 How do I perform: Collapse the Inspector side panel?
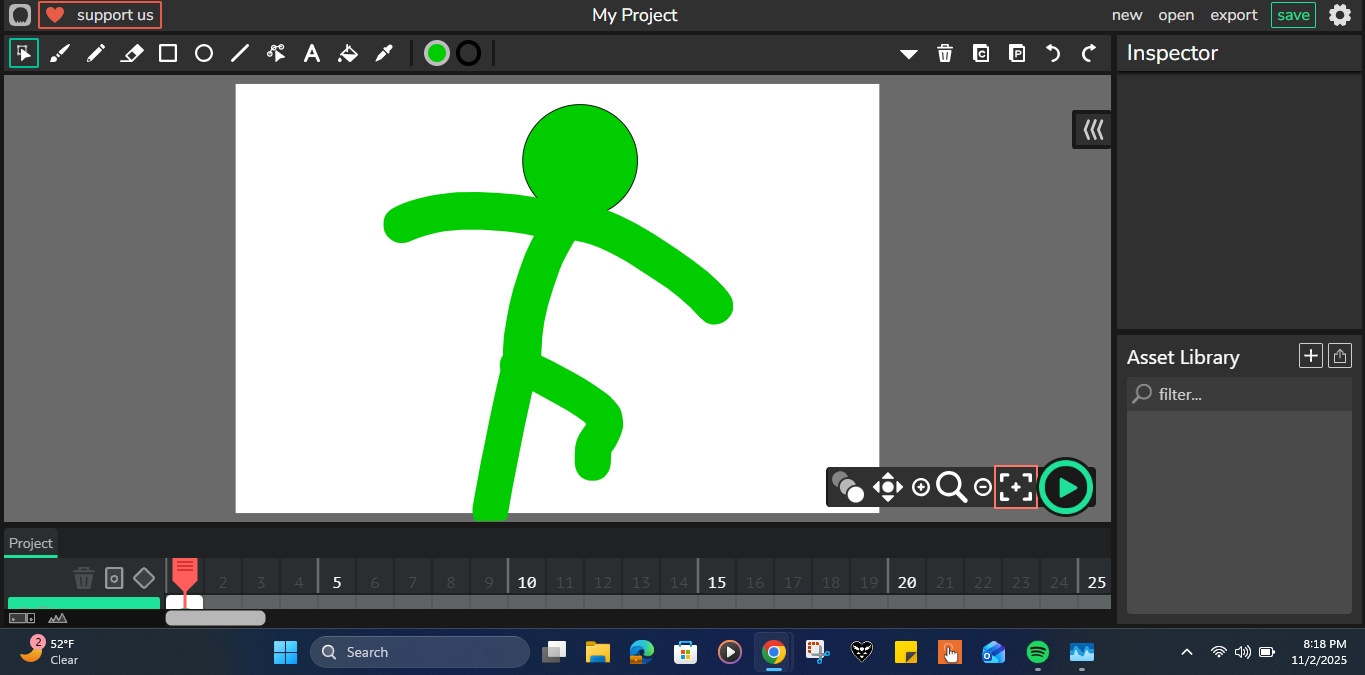(x=1092, y=130)
